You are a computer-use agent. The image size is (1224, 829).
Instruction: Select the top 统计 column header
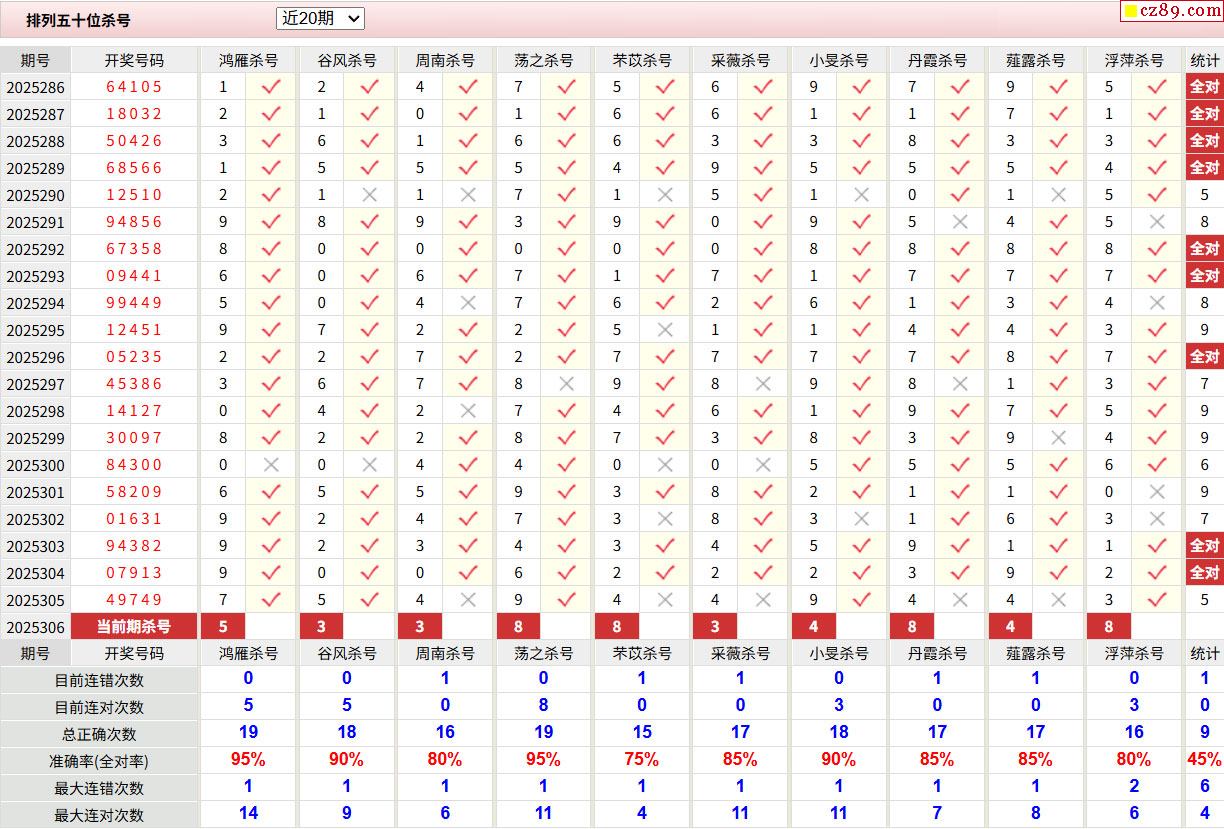(x=1204, y=60)
